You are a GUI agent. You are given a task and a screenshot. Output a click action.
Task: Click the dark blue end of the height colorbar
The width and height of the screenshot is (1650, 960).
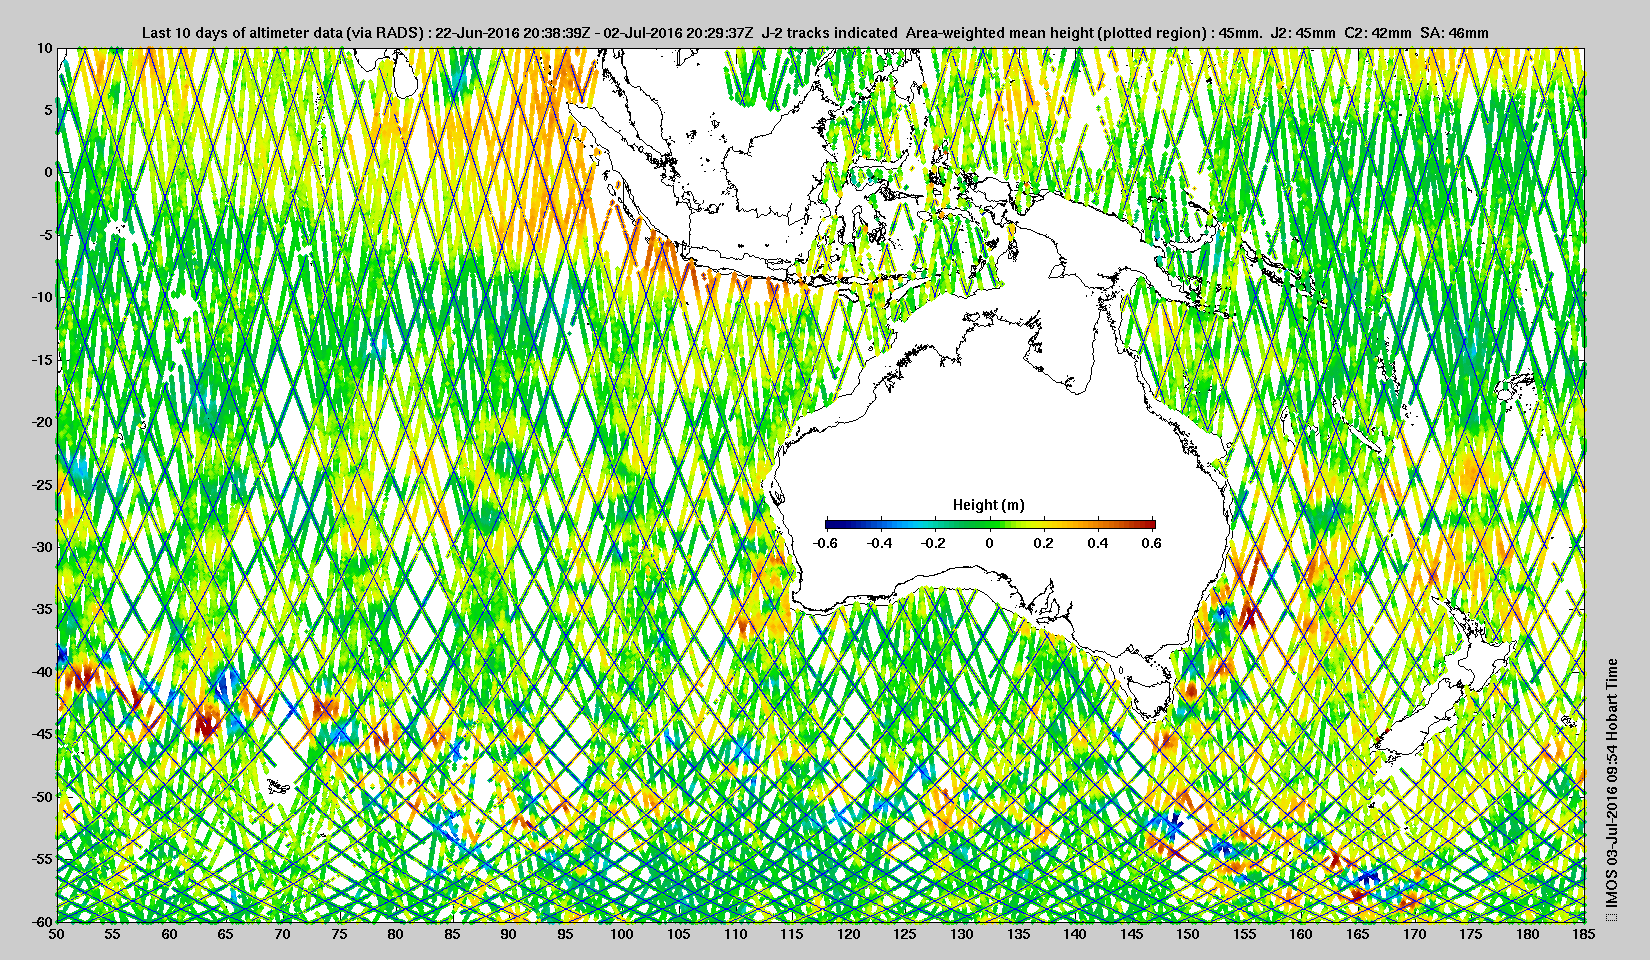[x=832, y=523]
